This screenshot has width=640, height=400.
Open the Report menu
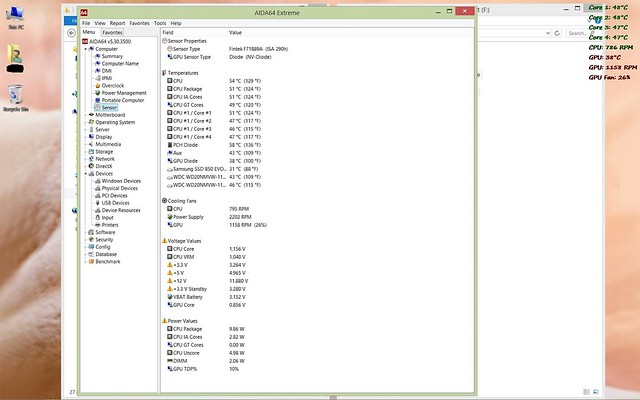point(117,23)
